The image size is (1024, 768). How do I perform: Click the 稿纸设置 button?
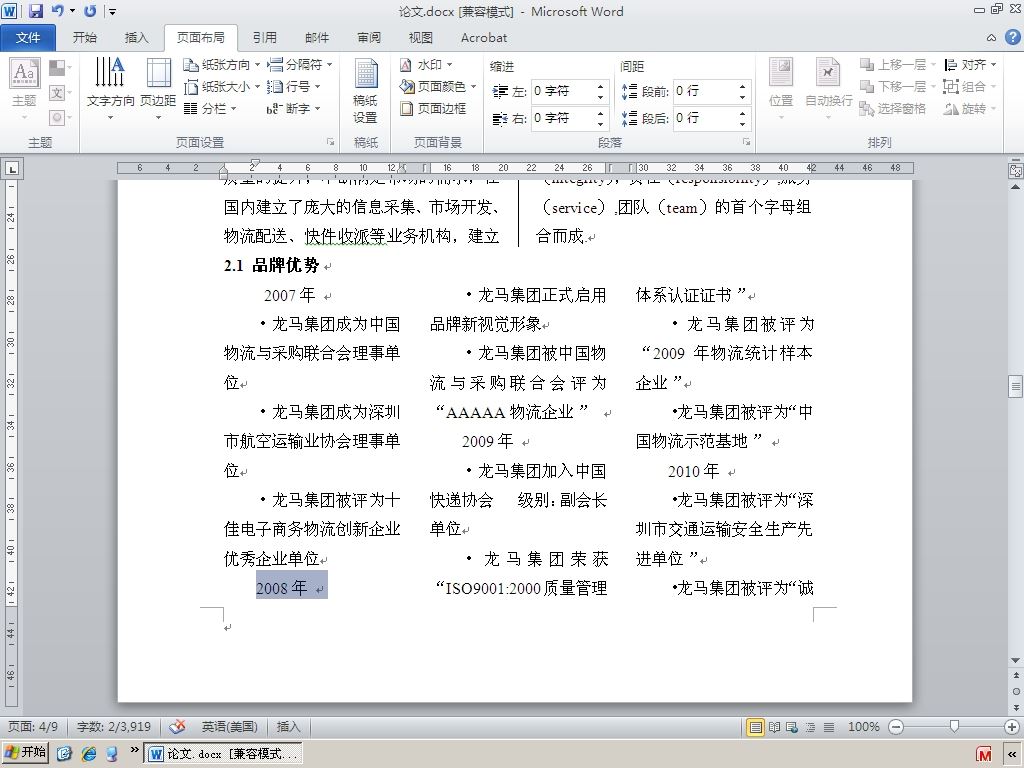click(366, 91)
